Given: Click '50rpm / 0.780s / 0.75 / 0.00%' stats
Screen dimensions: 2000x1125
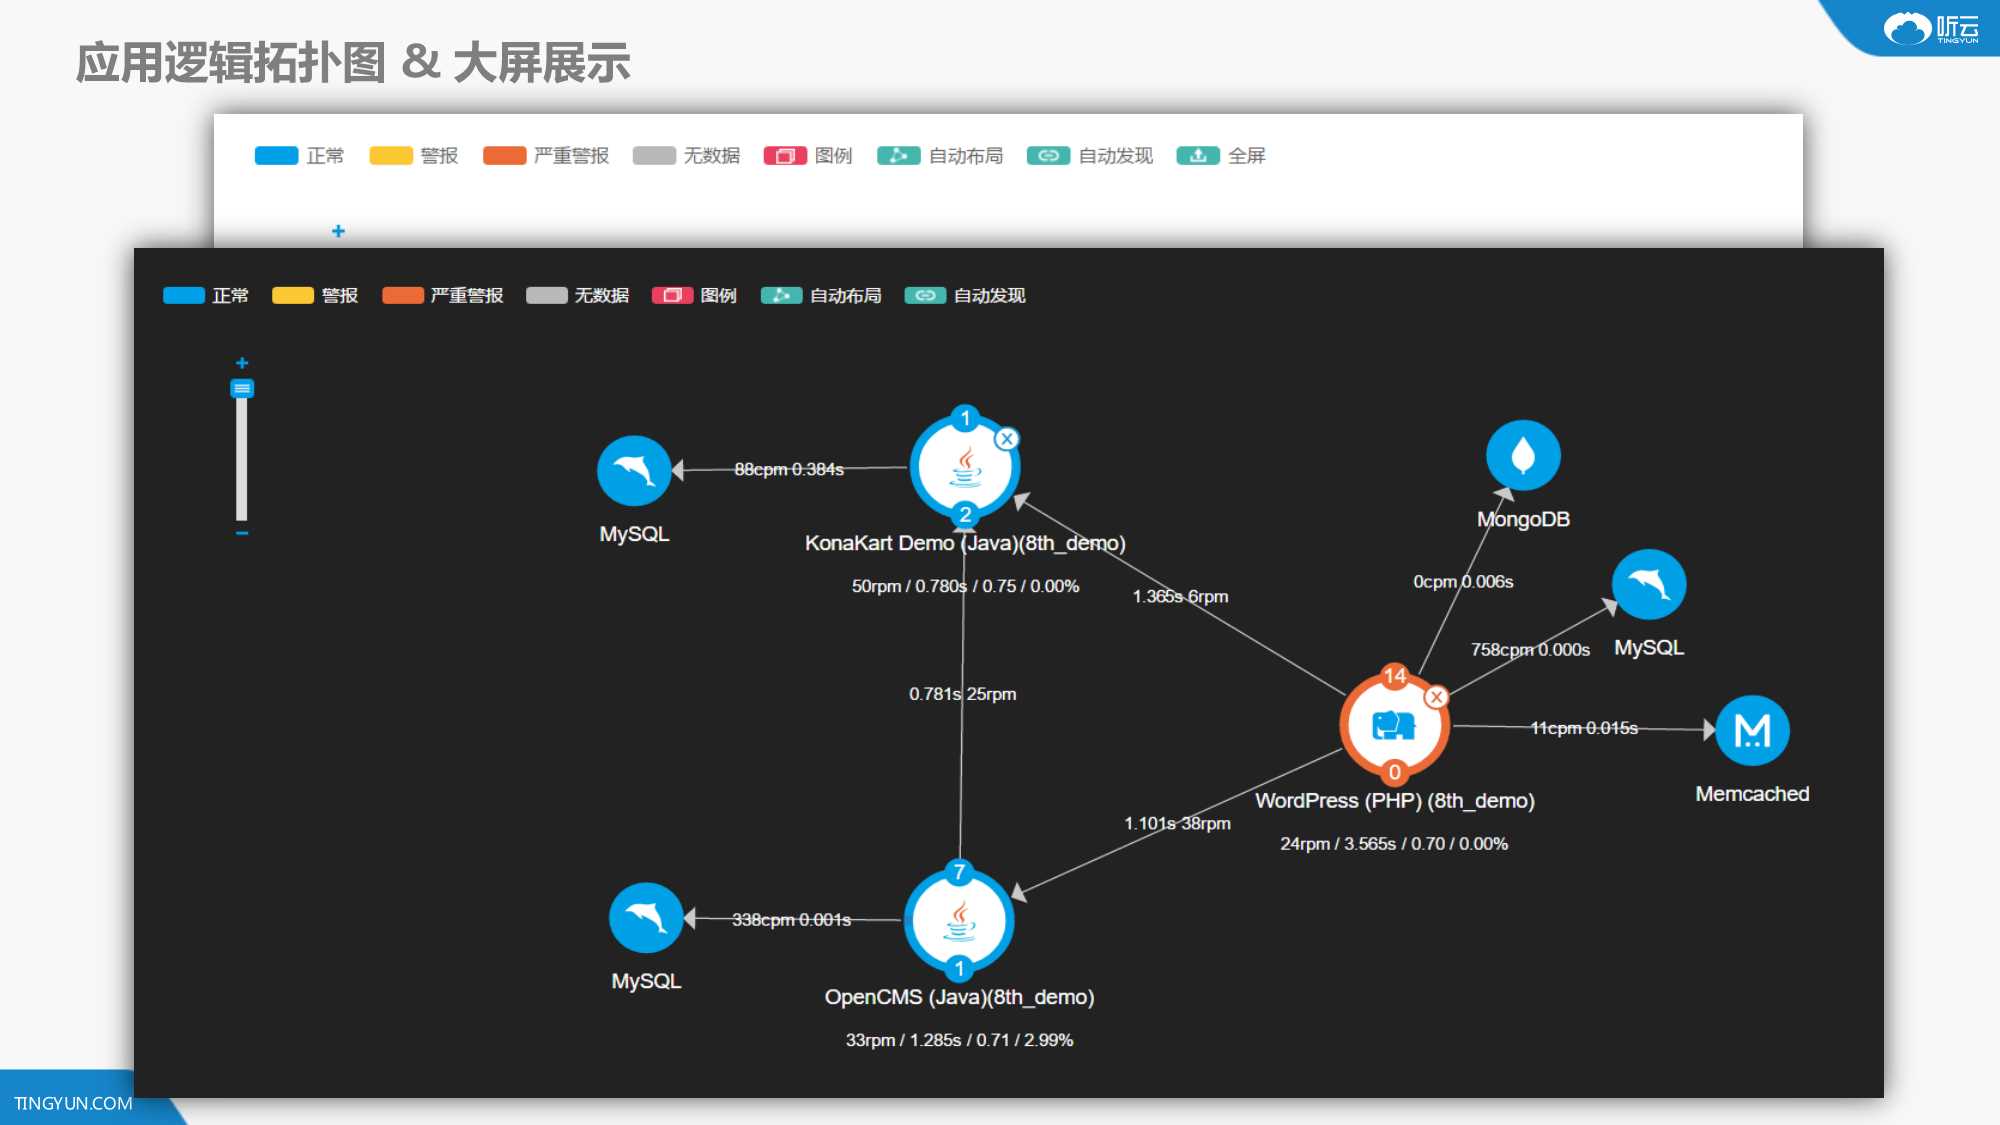Looking at the screenshot, I should (965, 587).
